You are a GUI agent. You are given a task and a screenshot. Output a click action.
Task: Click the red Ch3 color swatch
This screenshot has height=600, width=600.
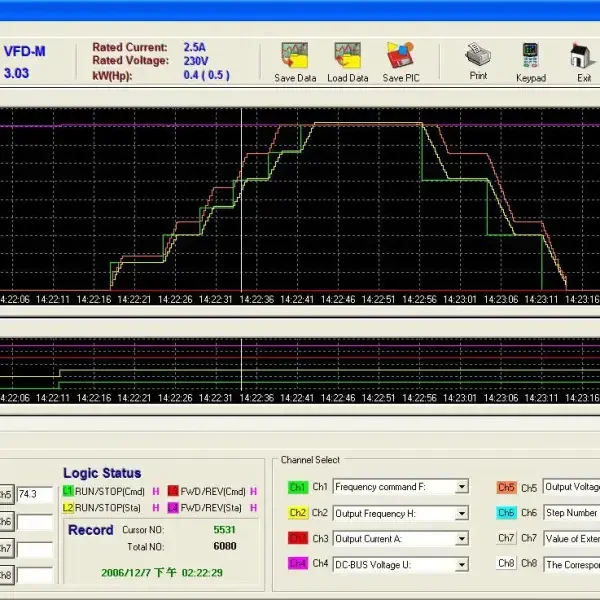[x=298, y=538]
